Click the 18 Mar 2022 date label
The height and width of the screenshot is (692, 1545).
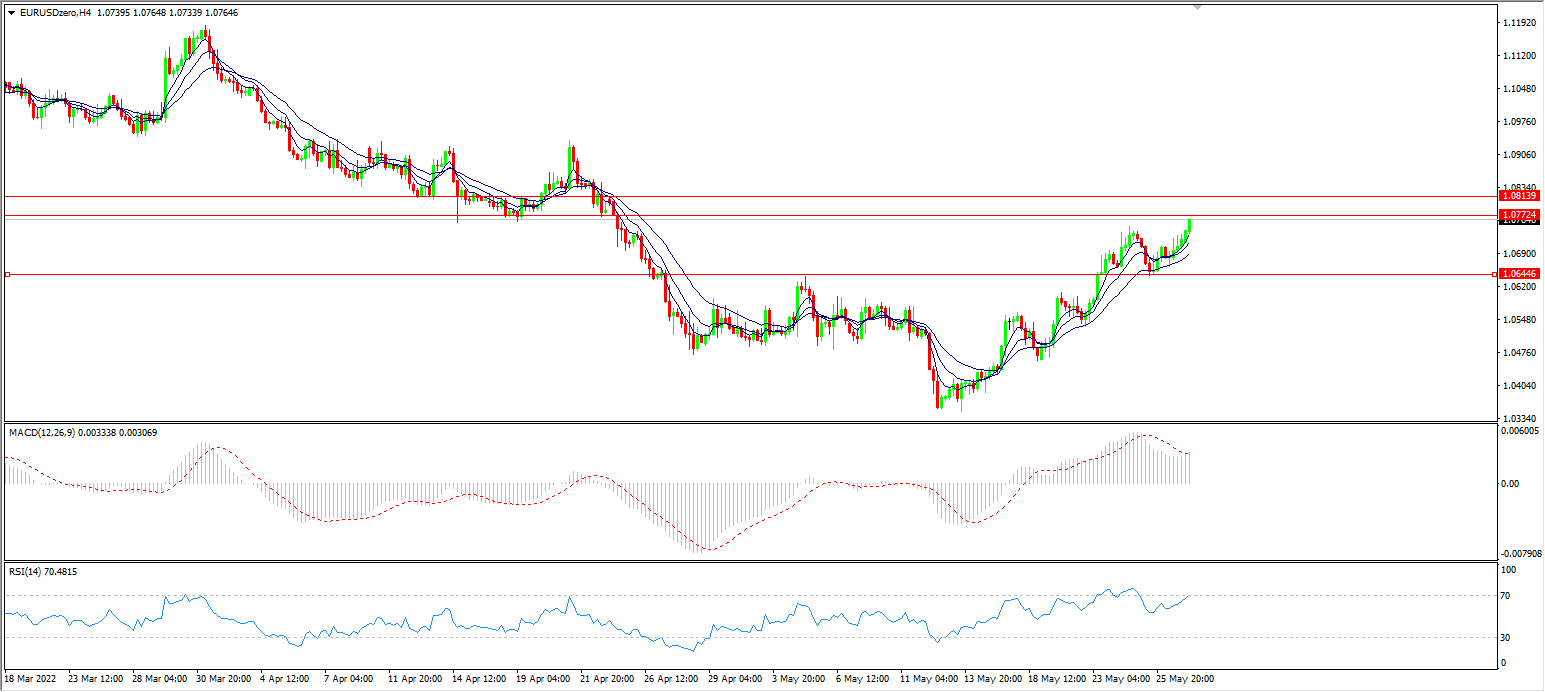[30, 679]
